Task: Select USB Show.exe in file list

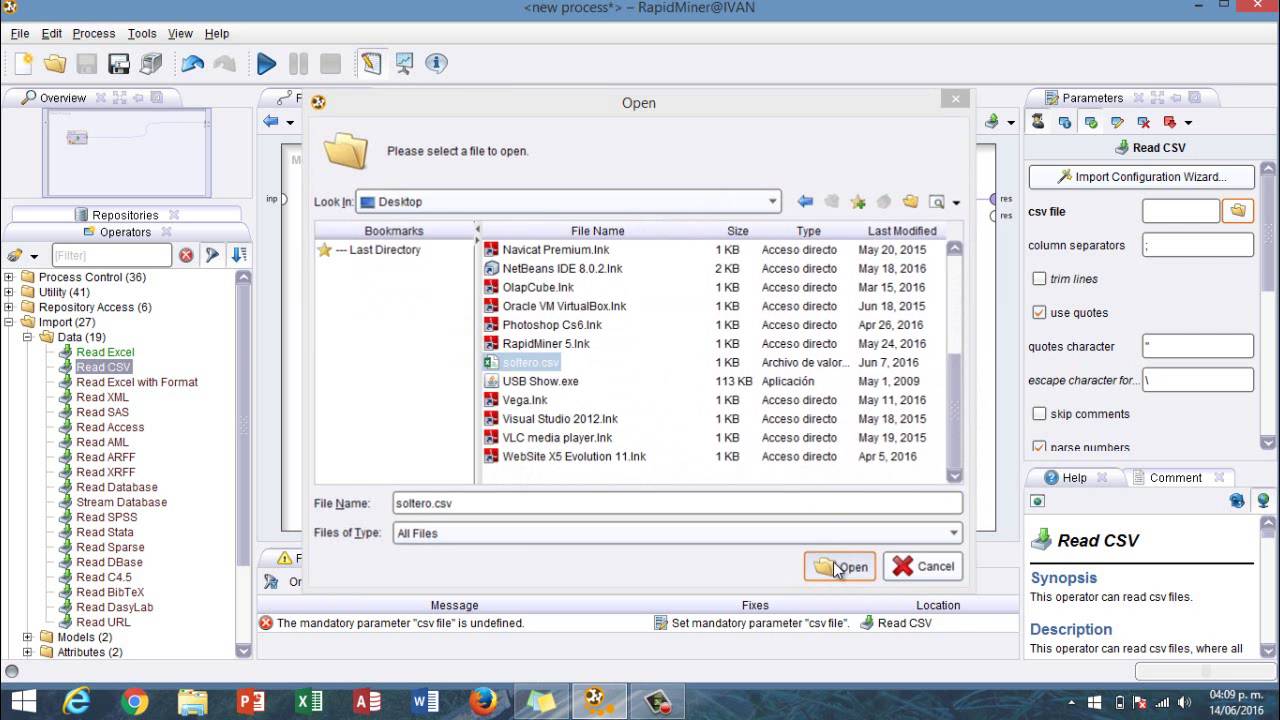Action: (x=540, y=381)
